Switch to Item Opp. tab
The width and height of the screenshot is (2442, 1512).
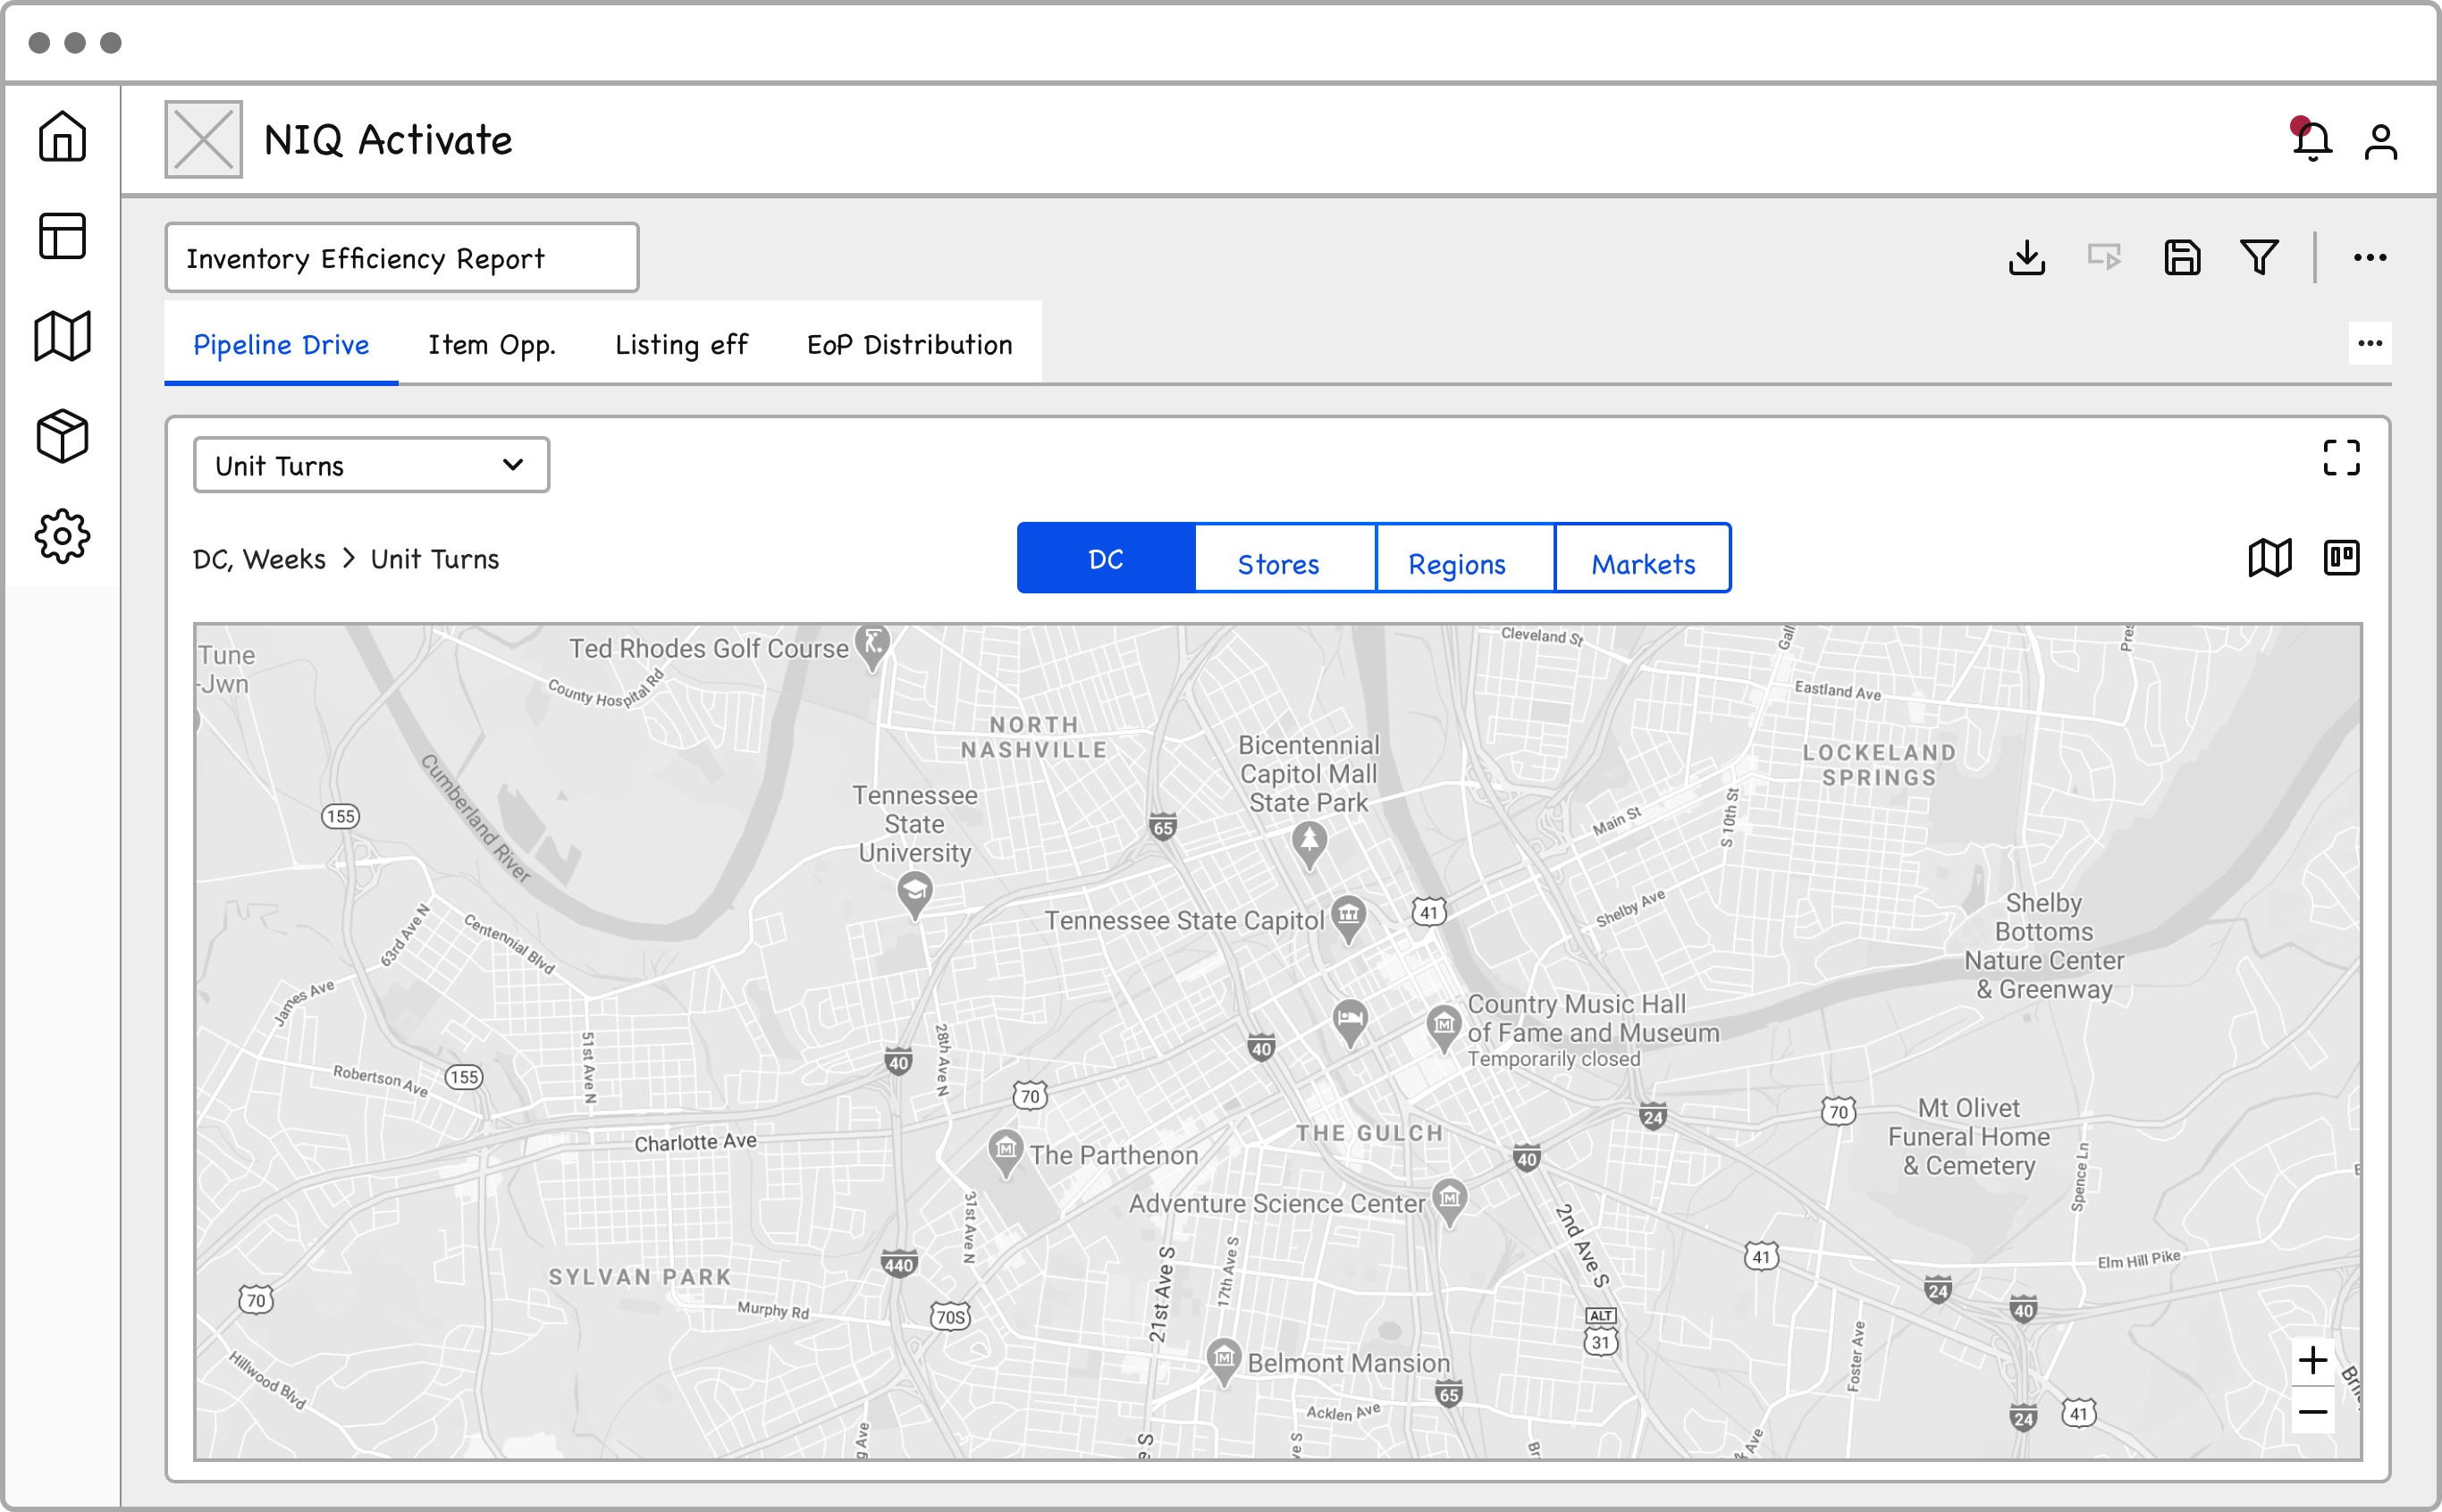tap(491, 344)
